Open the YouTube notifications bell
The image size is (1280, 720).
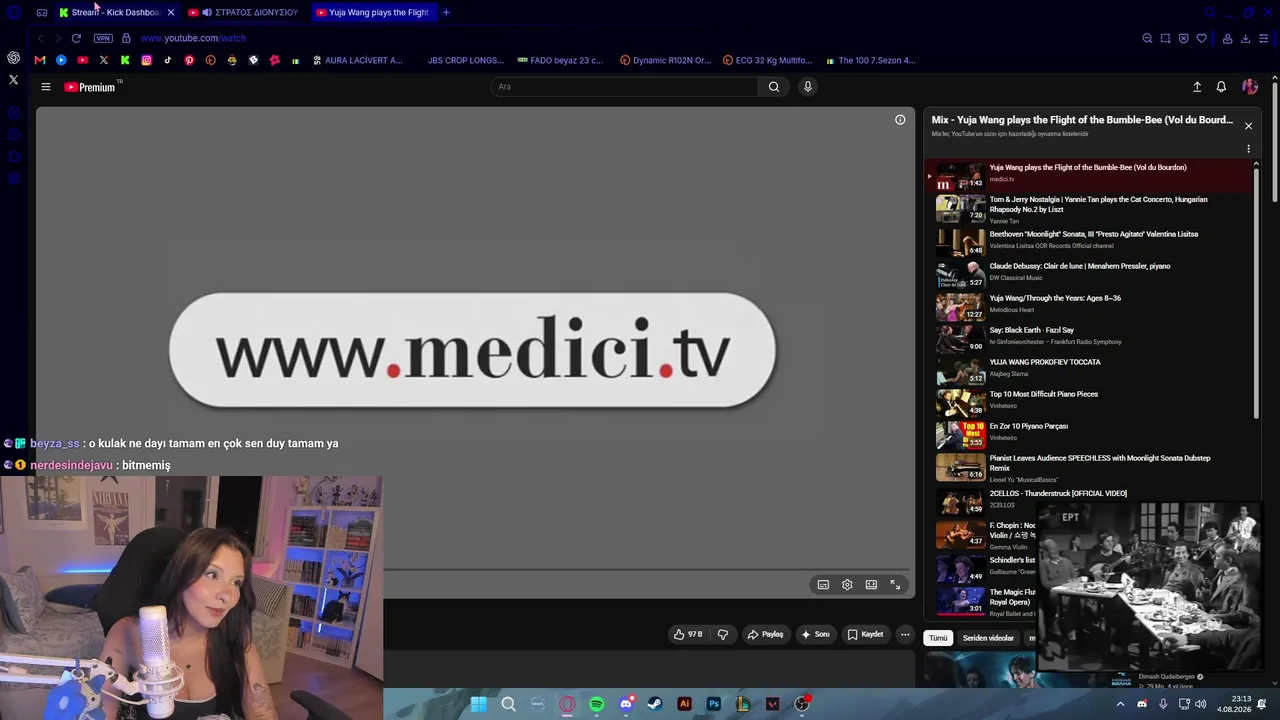click(1221, 87)
